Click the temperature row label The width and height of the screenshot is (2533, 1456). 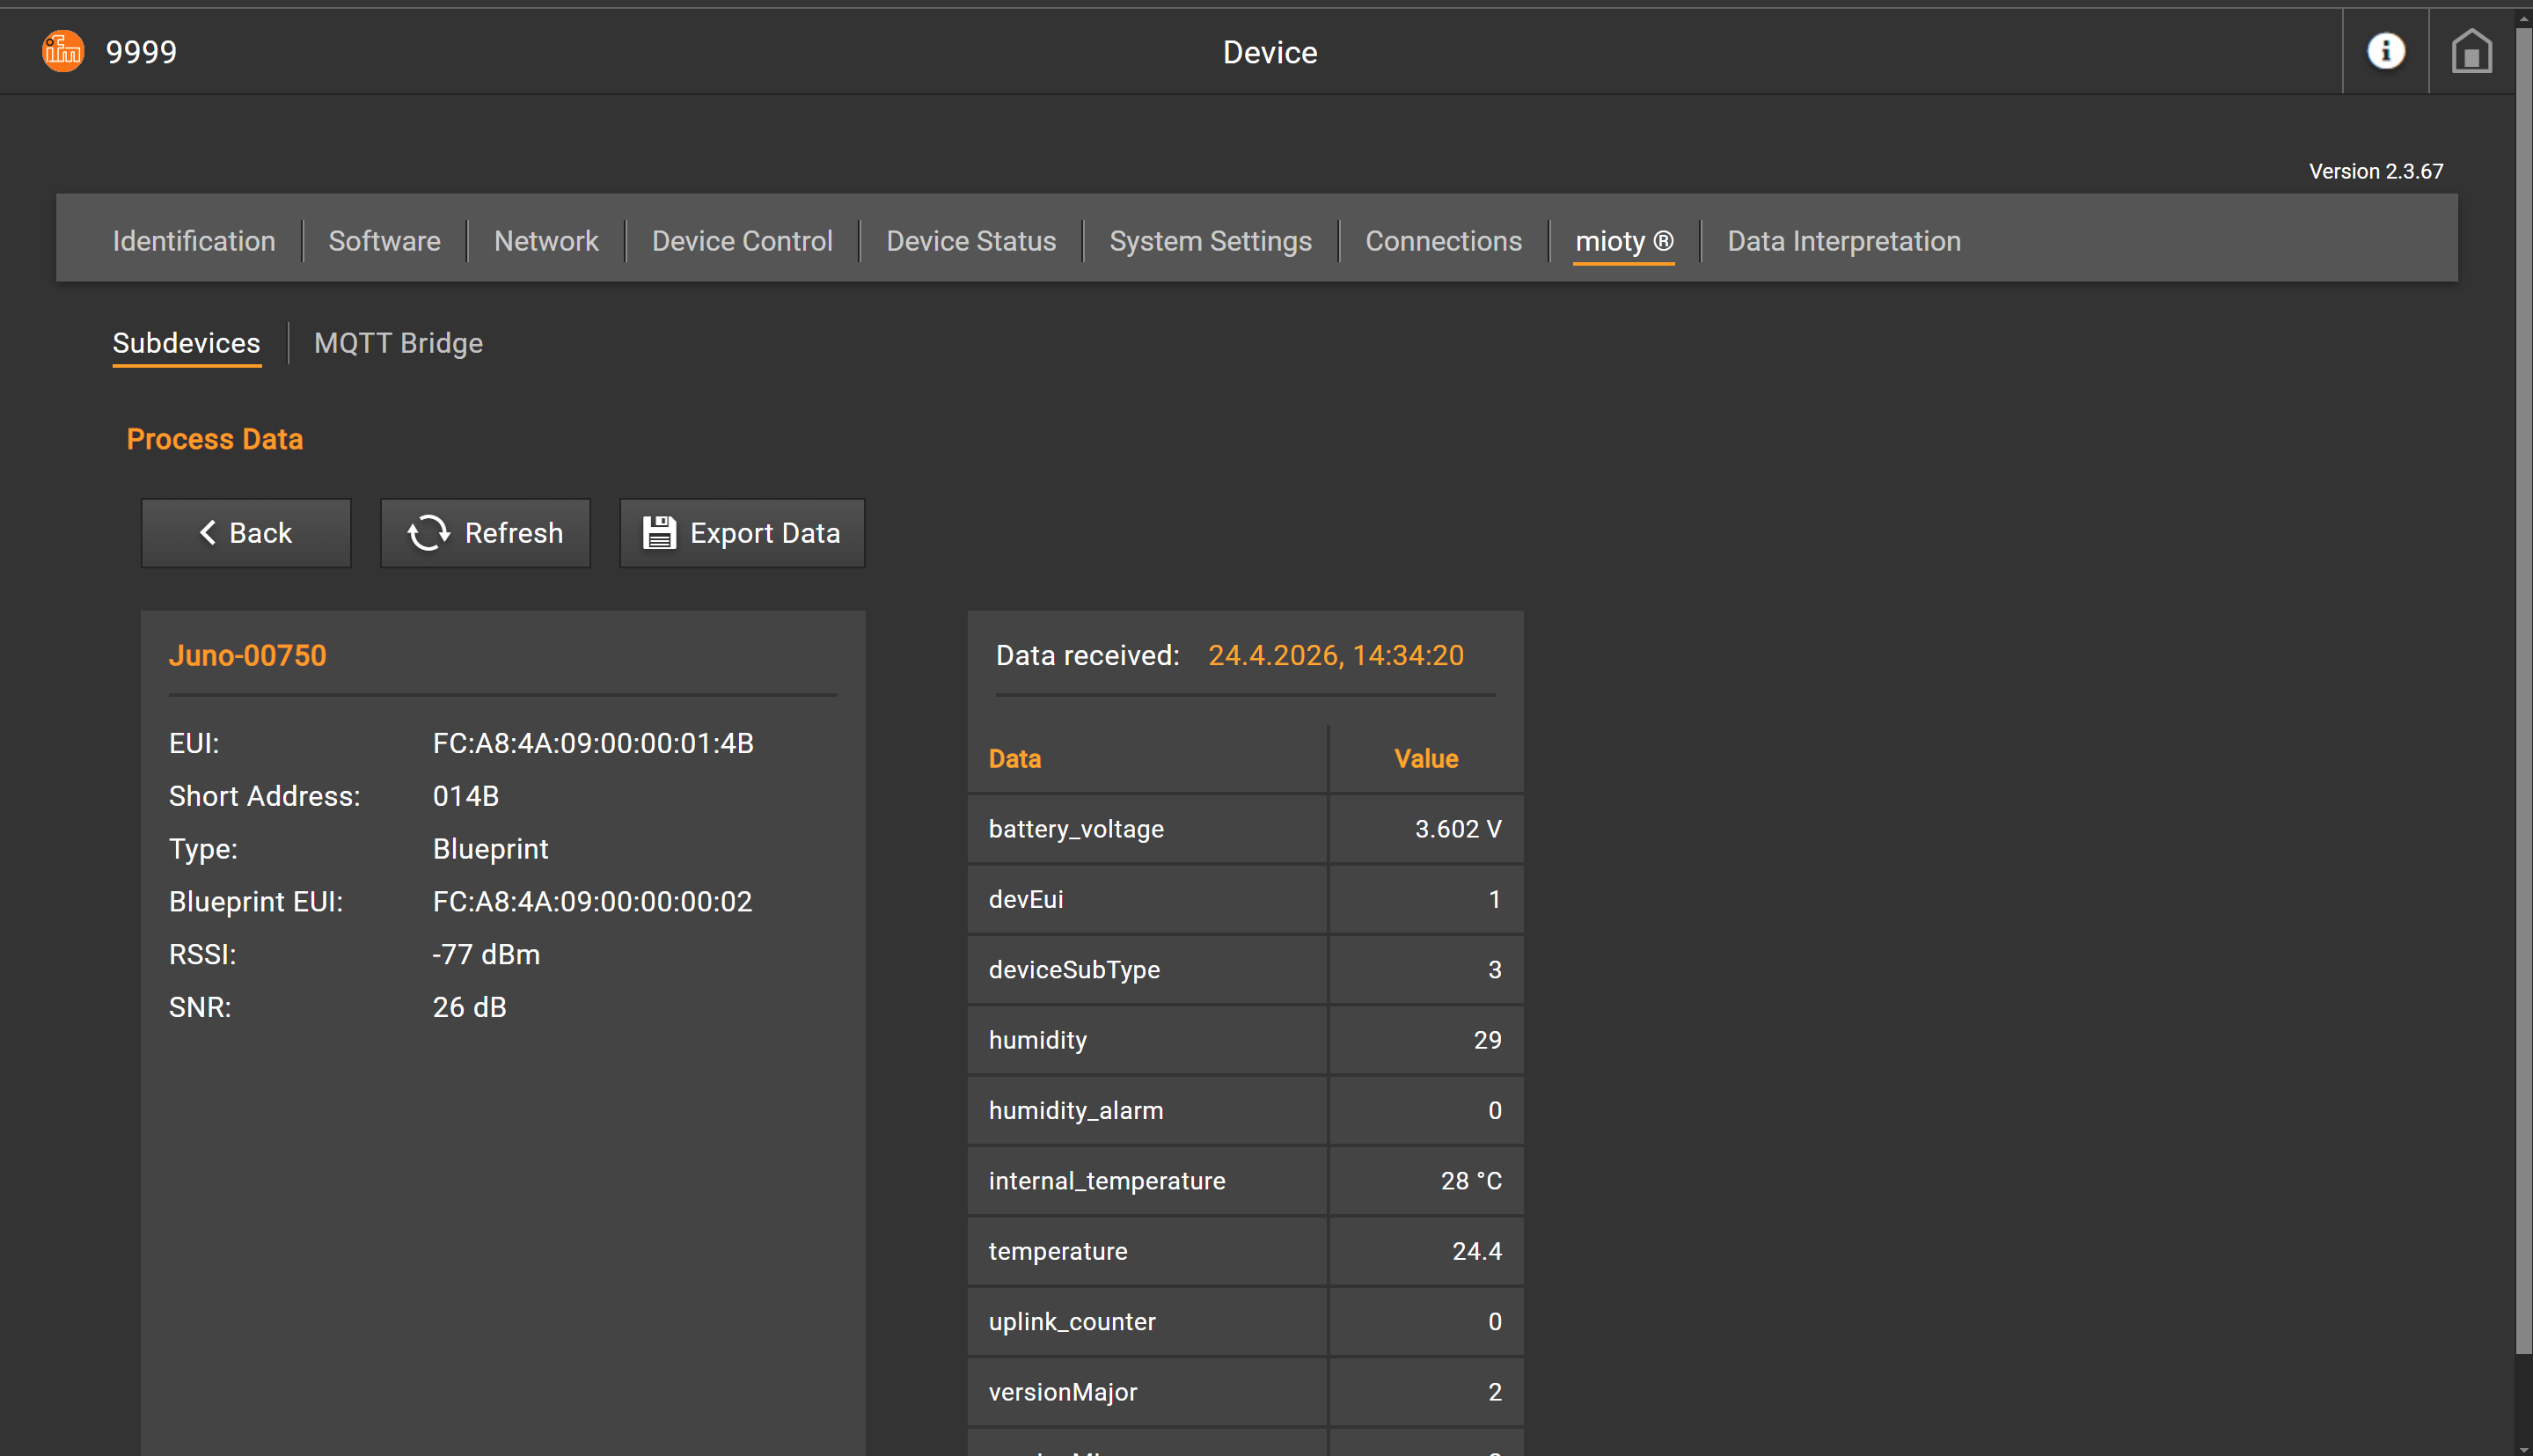(1058, 1251)
